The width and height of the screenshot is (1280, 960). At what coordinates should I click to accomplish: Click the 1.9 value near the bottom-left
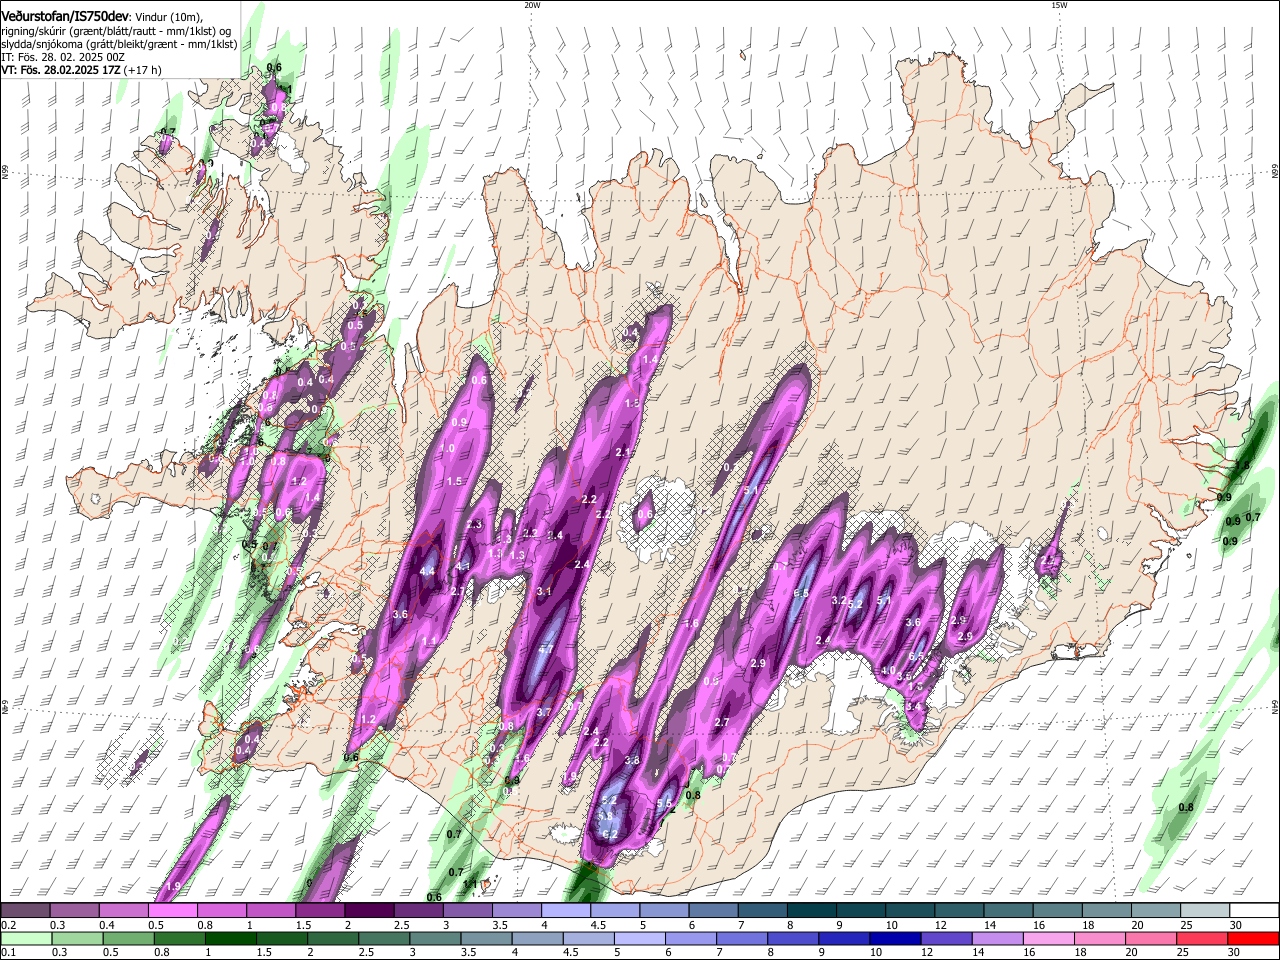pos(173,887)
